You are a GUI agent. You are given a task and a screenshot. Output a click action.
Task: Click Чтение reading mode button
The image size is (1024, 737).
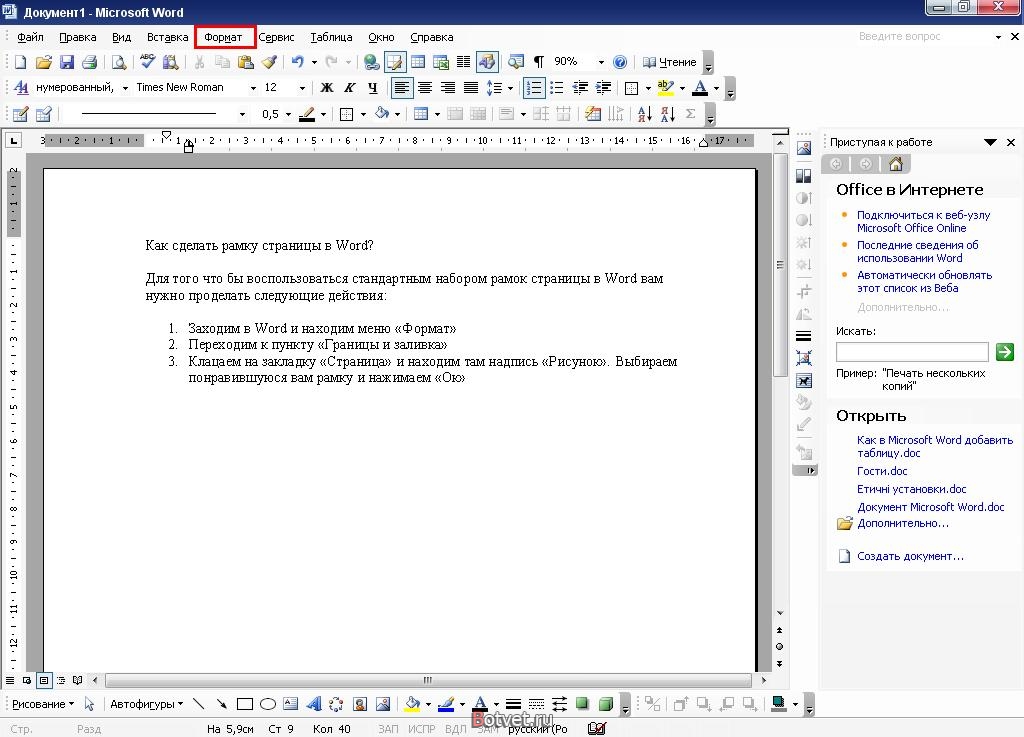click(669, 62)
